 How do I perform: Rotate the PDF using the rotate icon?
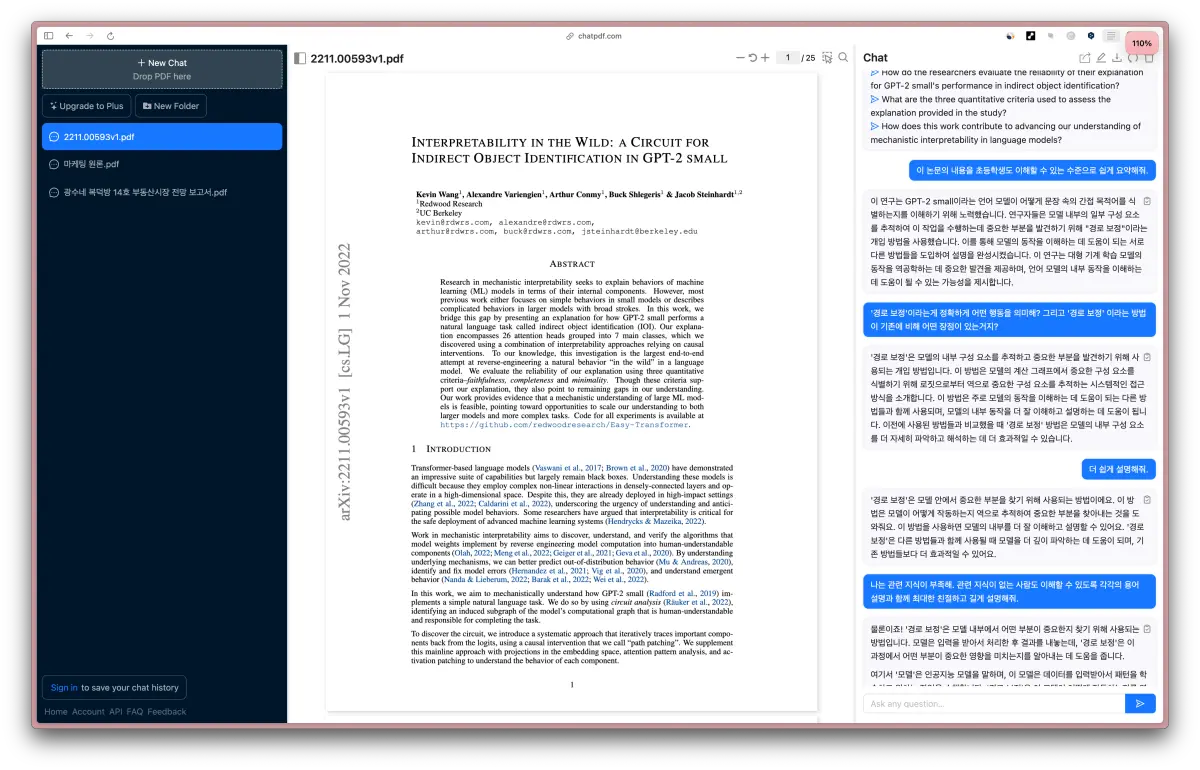[x=752, y=58]
